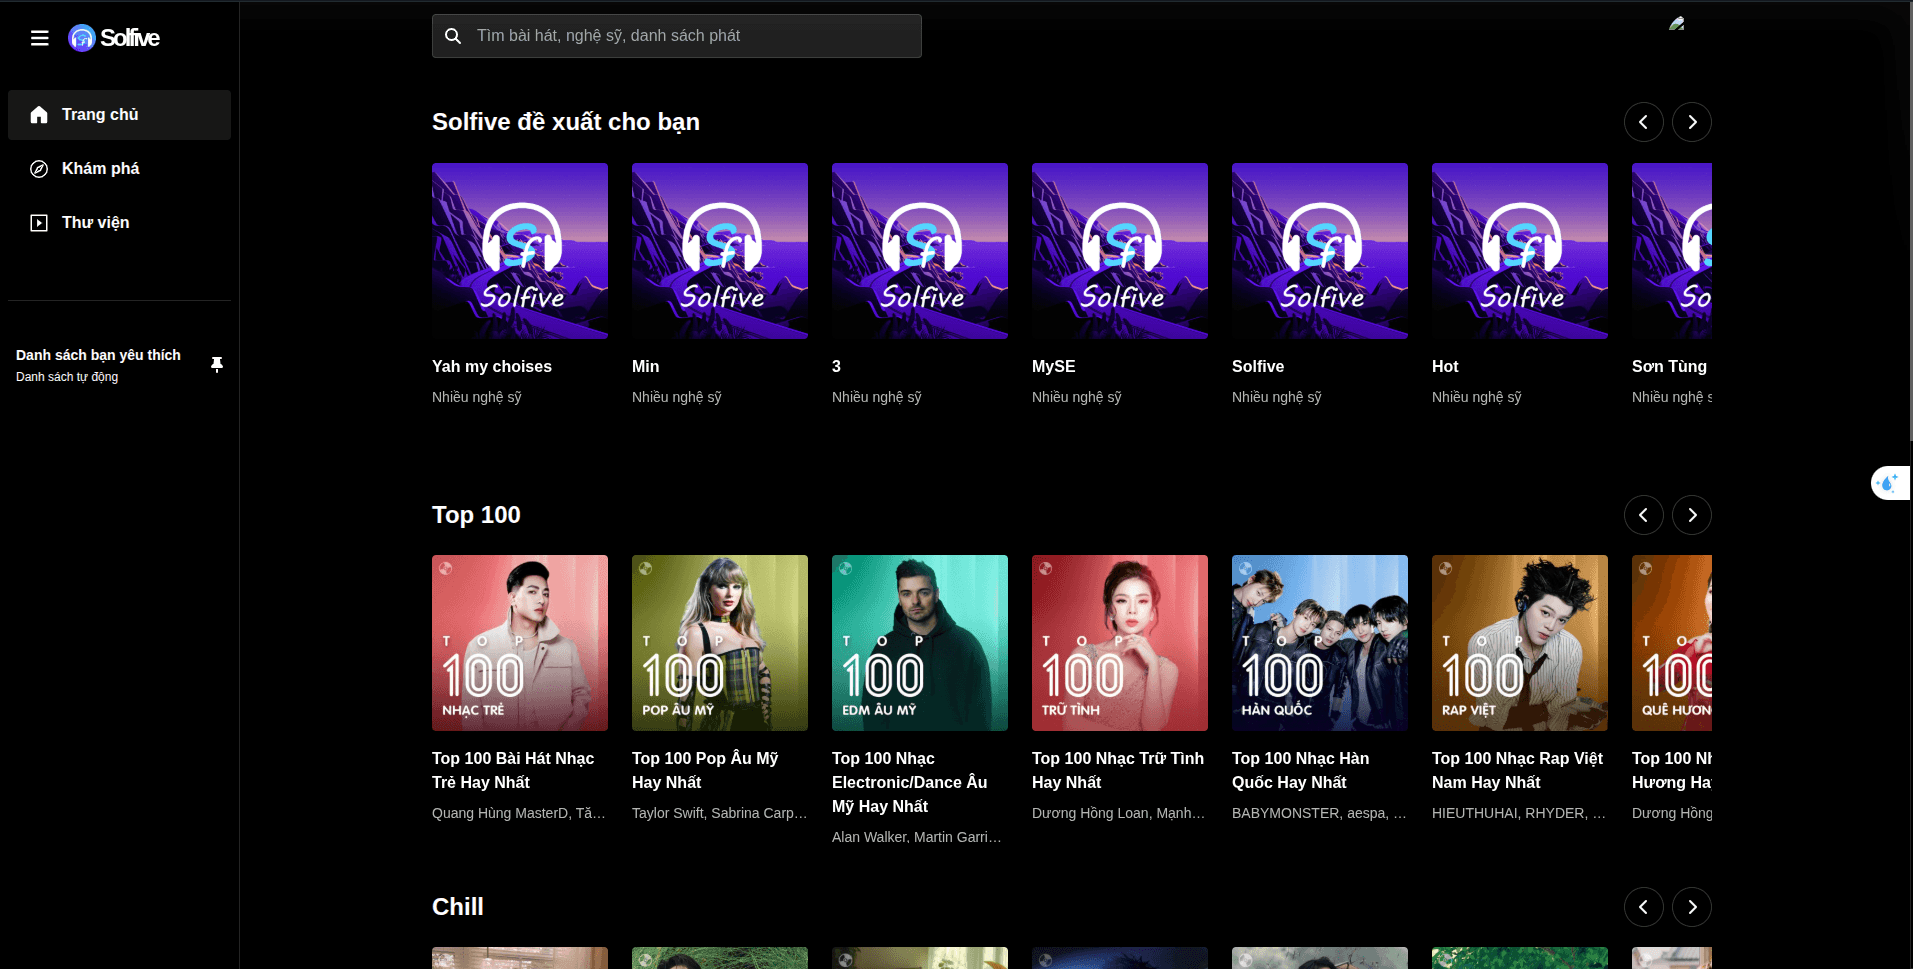Open Top 100 Nhạc Hàn Quốc cover
This screenshot has height=969, width=1913.
1320,643
